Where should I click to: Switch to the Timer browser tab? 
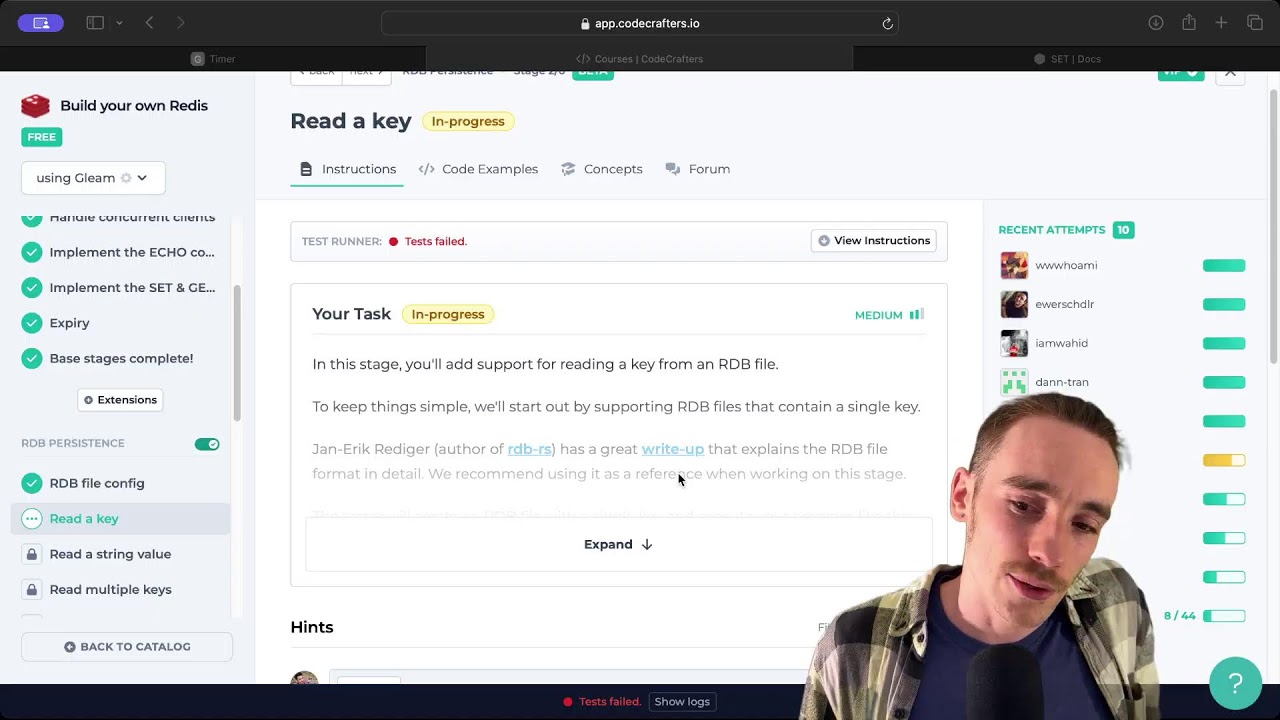(x=213, y=59)
